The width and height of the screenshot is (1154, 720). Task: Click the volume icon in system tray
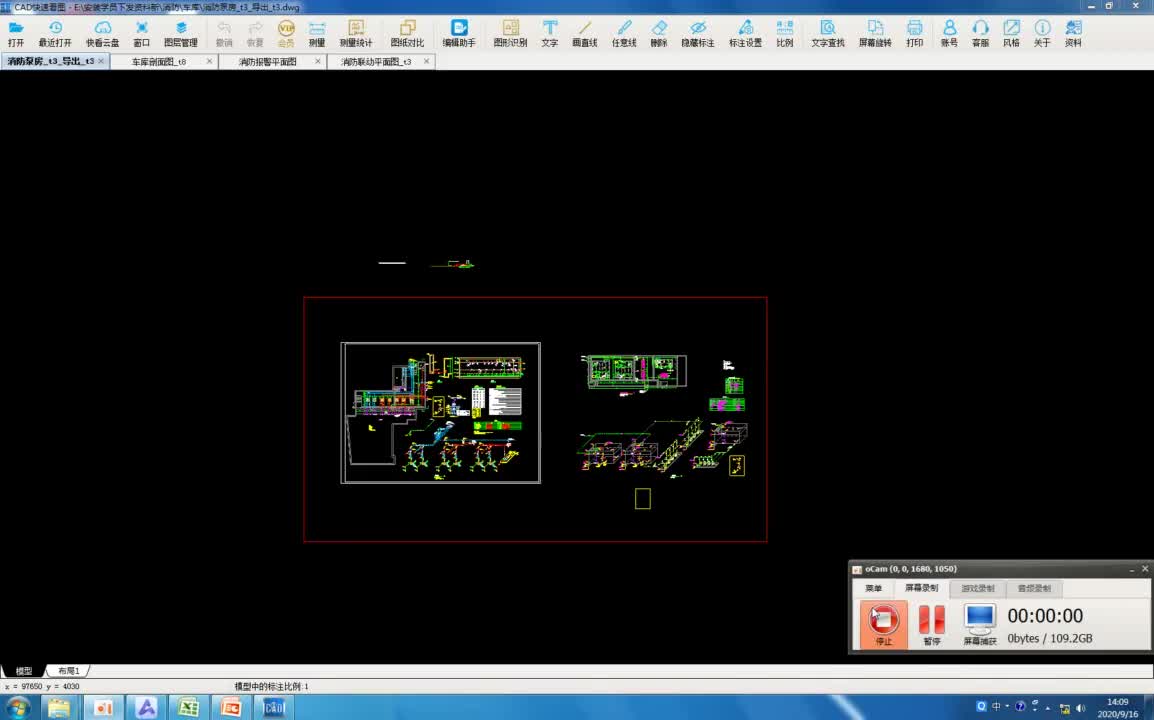[x=1080, y=707]
